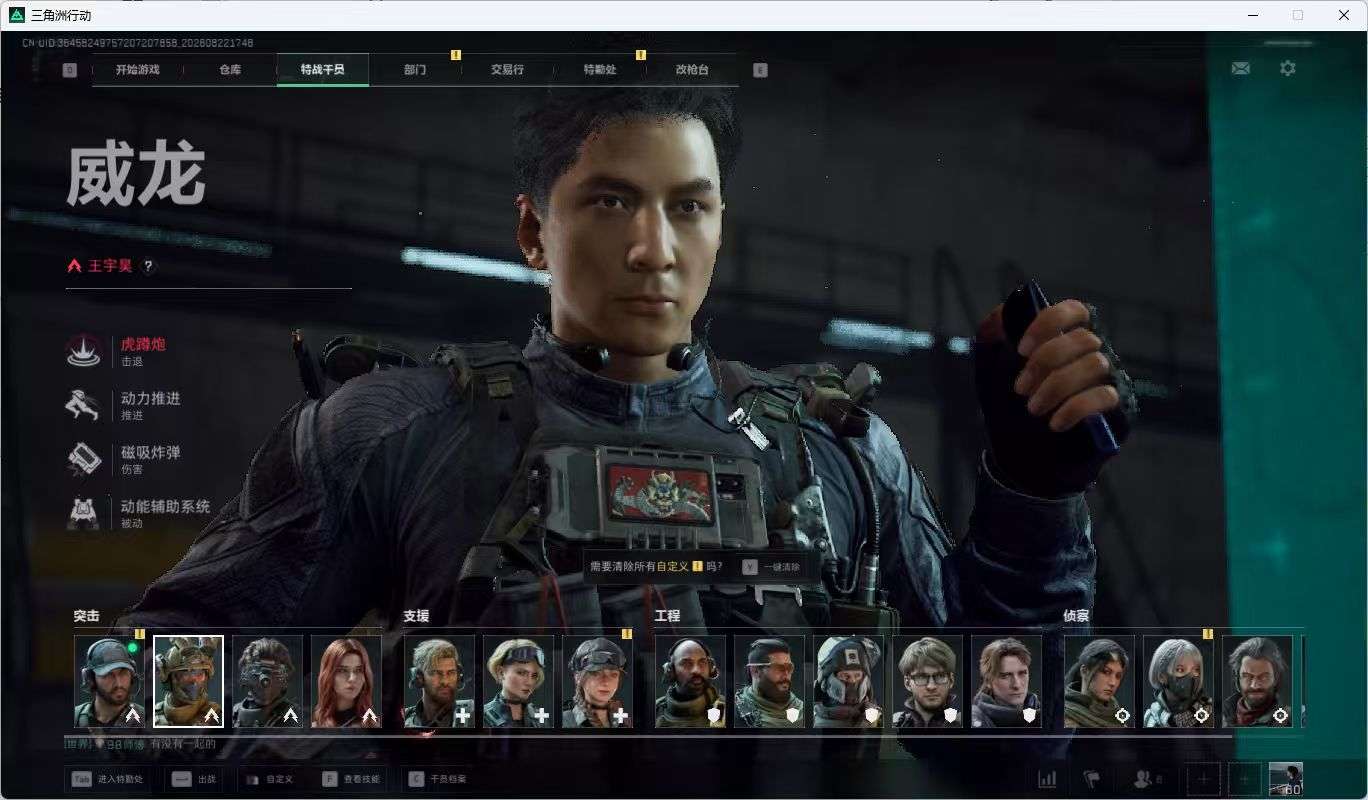Screen dimensions: 1368x800
Task: Click the 威龙 operator title
Action: click(x=136, y=175)
